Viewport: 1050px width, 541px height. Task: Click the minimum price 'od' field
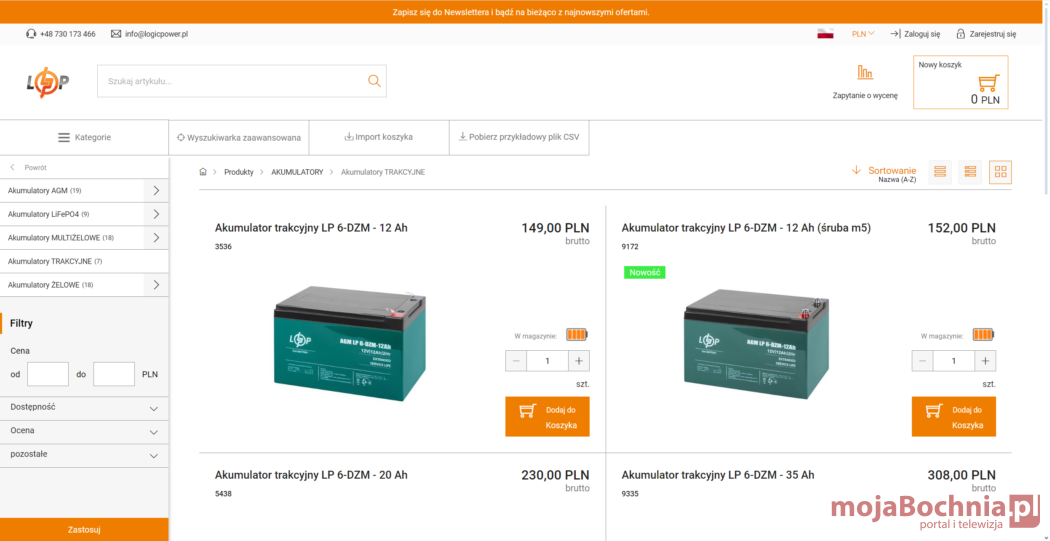click(x=48, y=374)
